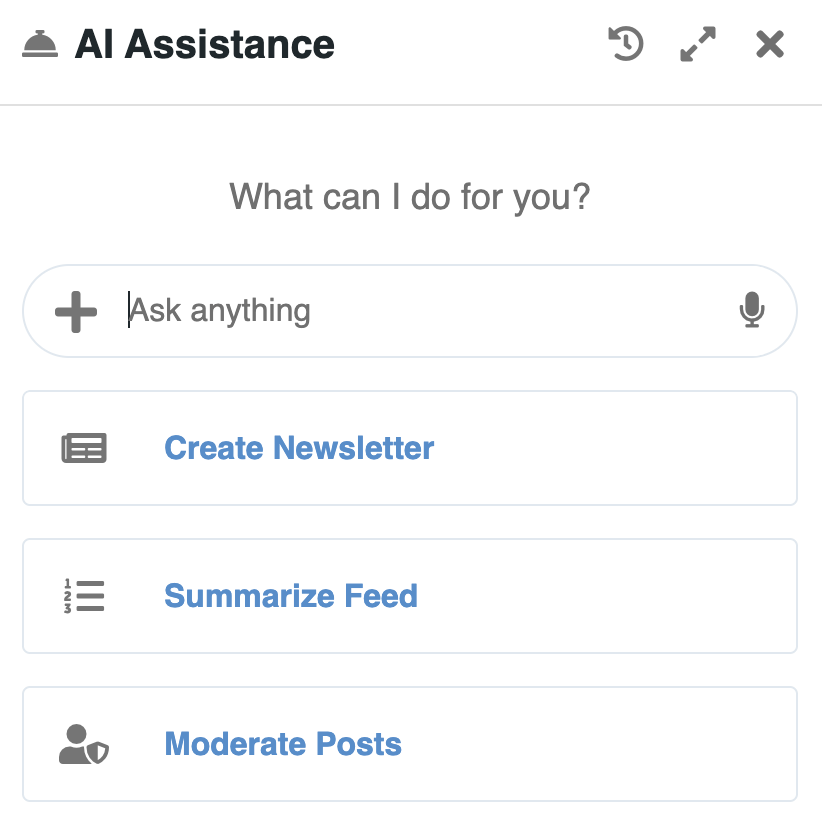Click the concierge bell icon in the header
The width and height of the screenshot is (822, 834).
[x=39, y=45]
